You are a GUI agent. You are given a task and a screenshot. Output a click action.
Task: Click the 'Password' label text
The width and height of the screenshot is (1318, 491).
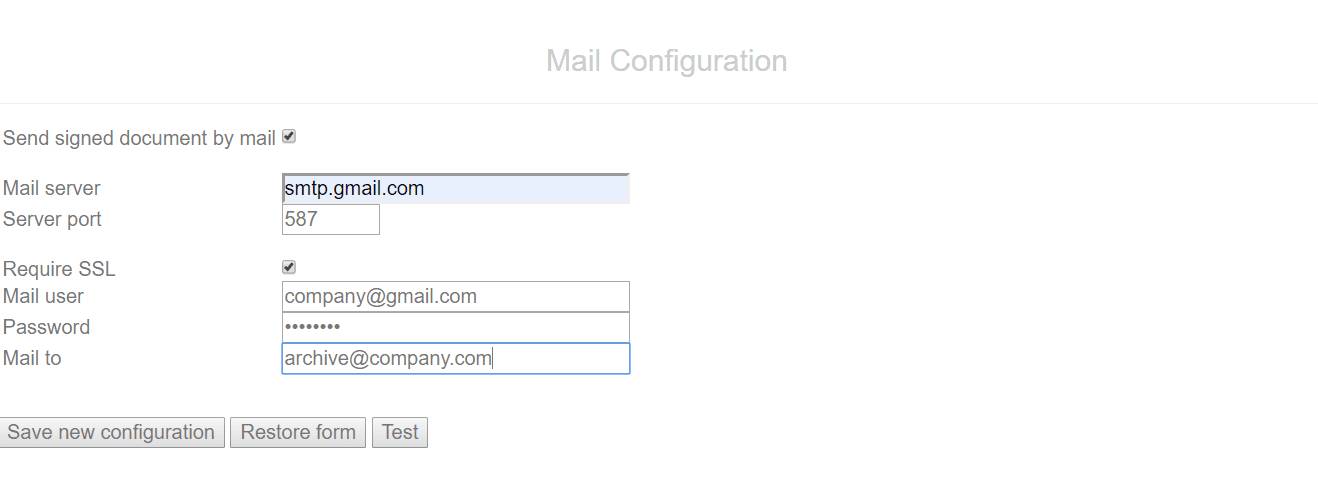[x=46, y=327]
